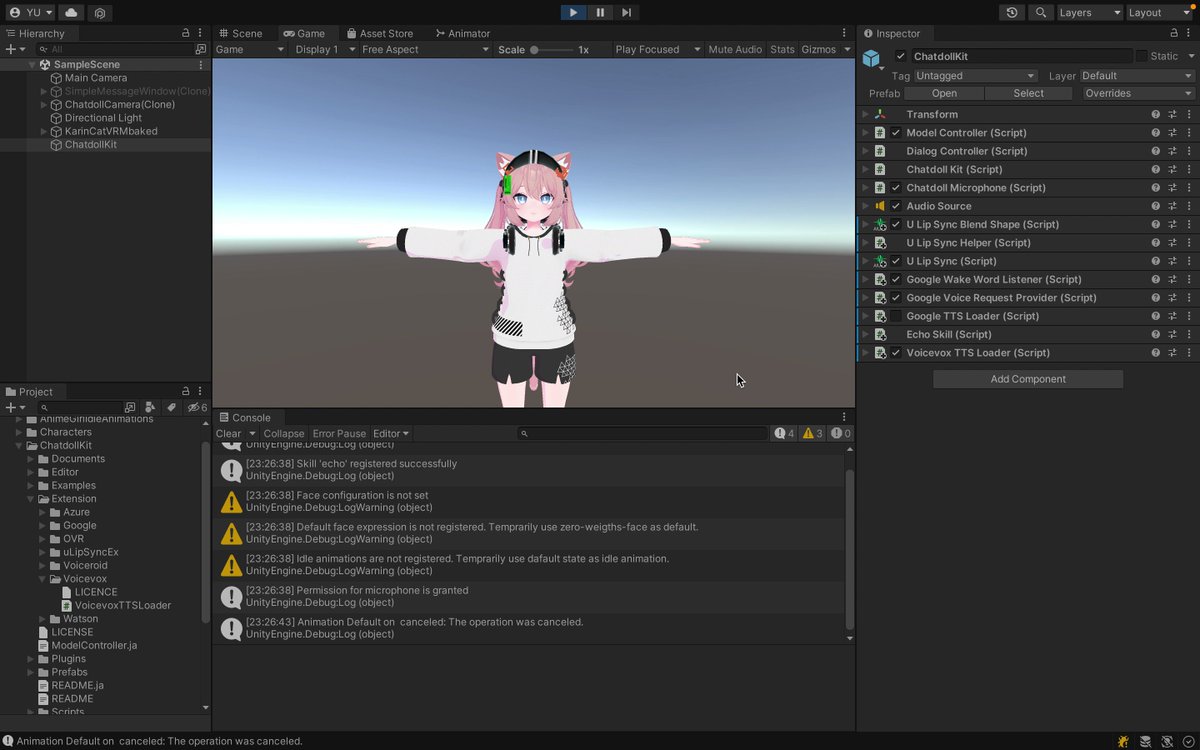Expand the Transform component
This screenshot has height=750, width=1200.
click(866, 114)
